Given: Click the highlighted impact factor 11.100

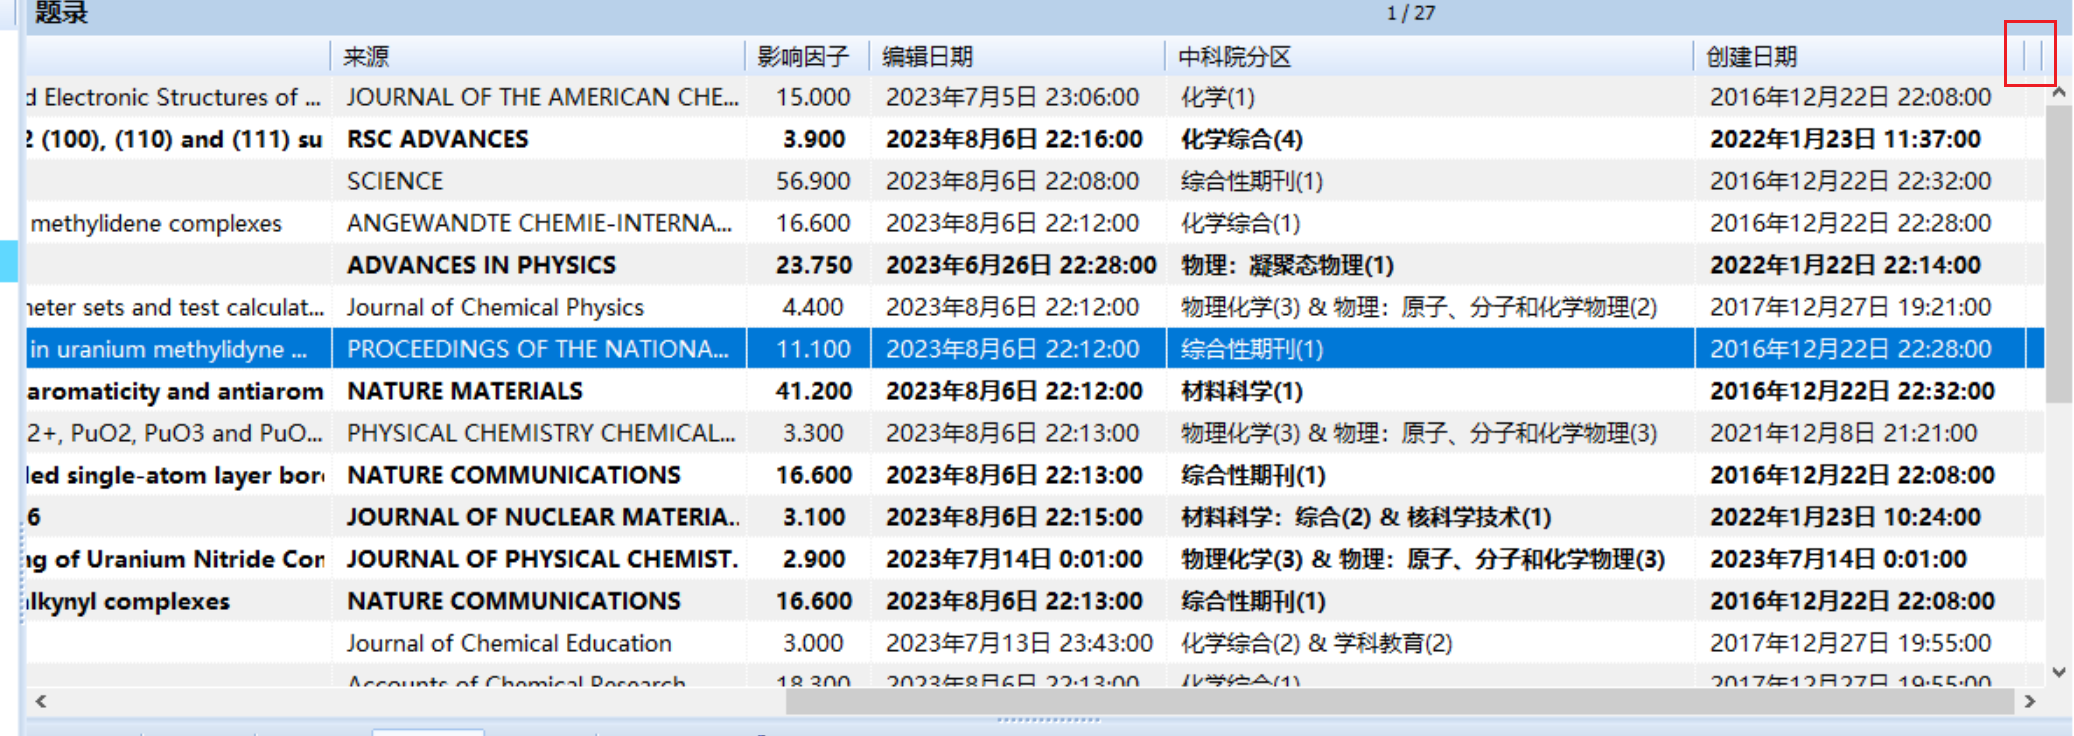Looking at the screenshot, I should tap(813, 349).
